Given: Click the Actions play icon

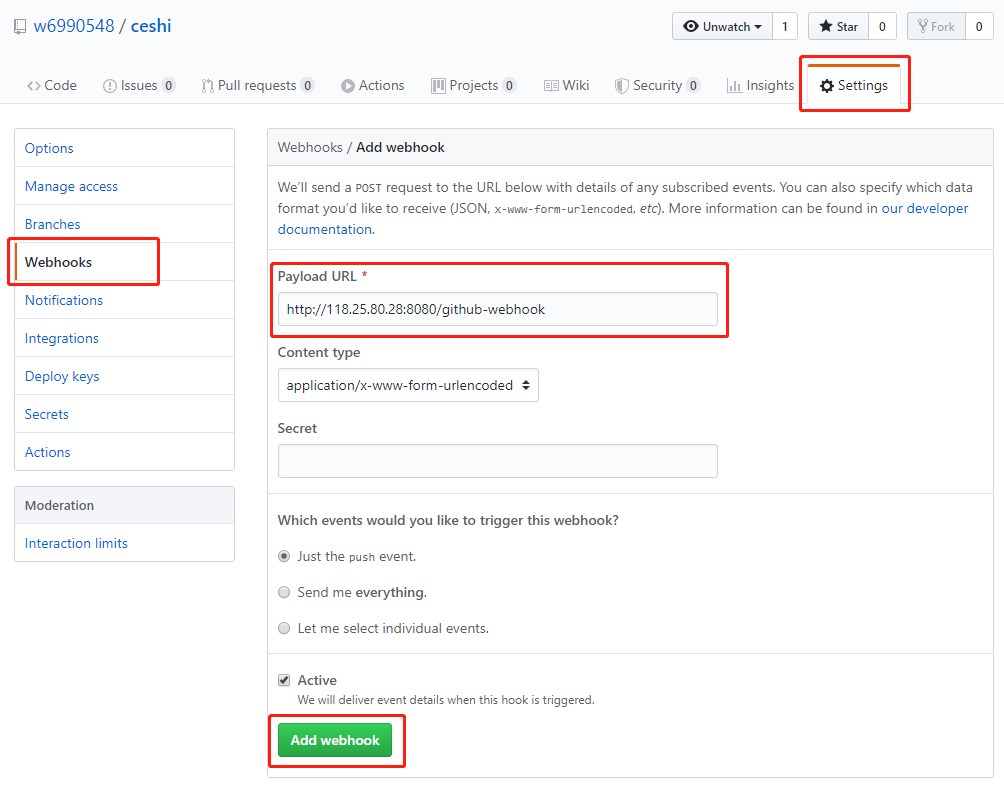Looking at the screenshot, I should (x=348, y=86).
